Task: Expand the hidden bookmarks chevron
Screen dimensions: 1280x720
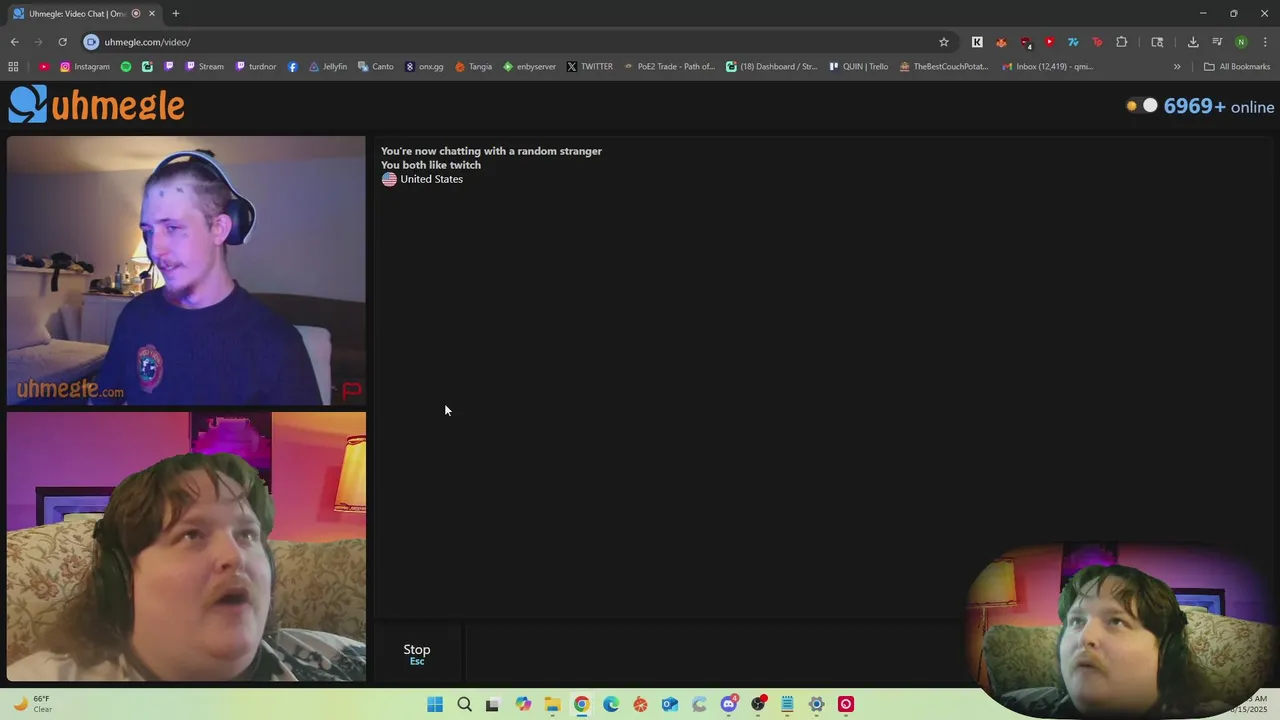Action: (x=1177, y=67)
